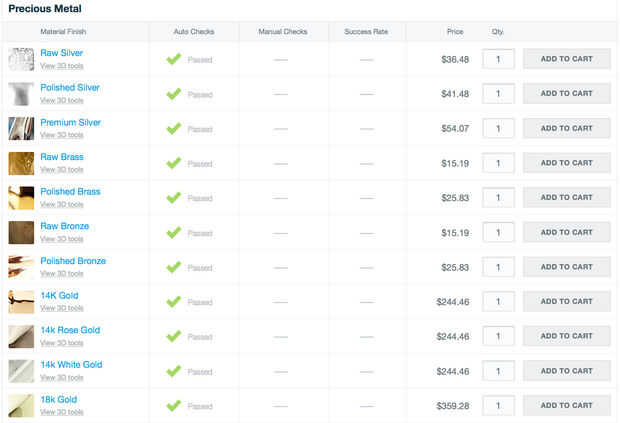Screen dimensions: 620x423
Task: Click the Raw Bronze swatch image
Action: tap(21, 232)
